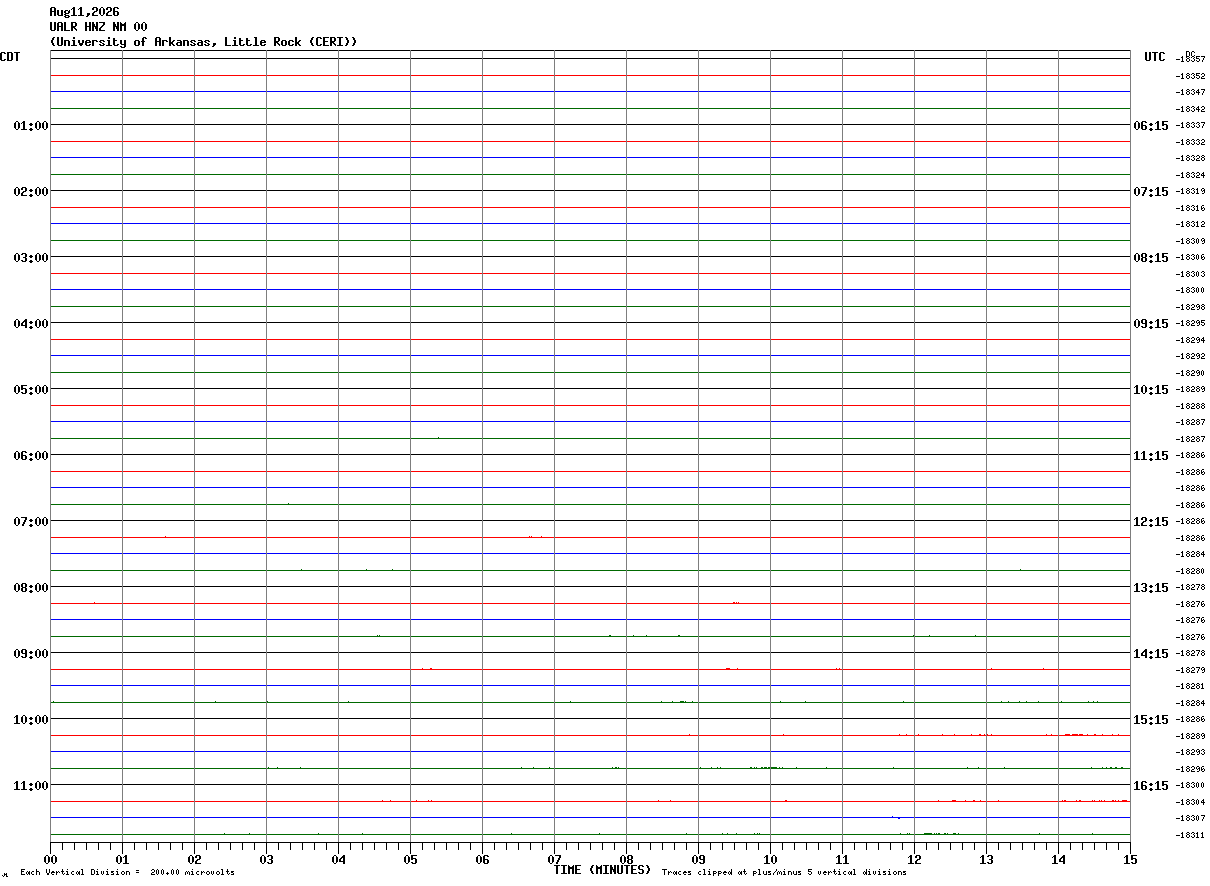
Task: Click the -18357 DC offset value
Action: coord(1190,59)
